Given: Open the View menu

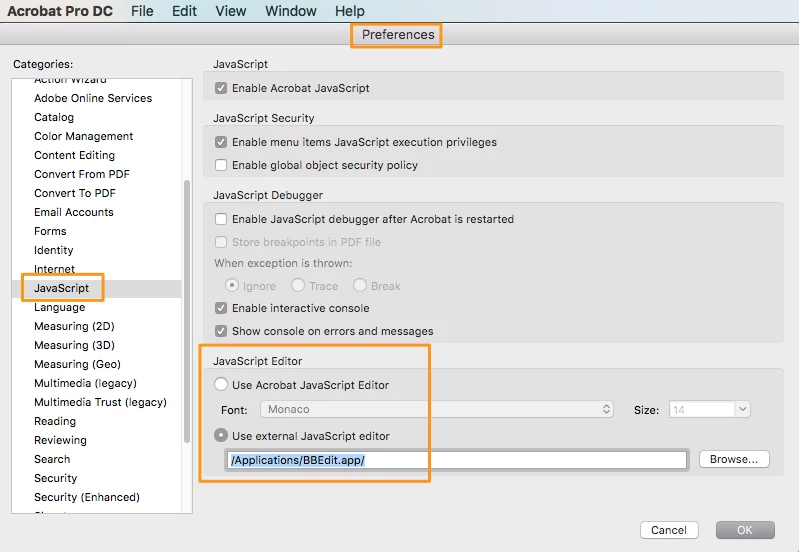Looking at the screenshot, I should 230,11.
